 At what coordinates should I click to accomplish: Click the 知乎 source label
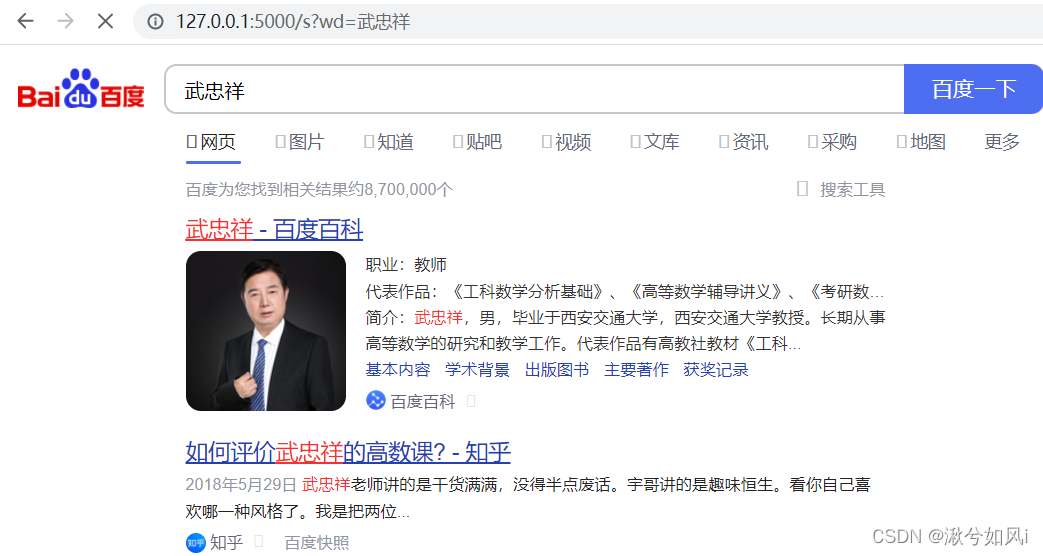[226, 543]
